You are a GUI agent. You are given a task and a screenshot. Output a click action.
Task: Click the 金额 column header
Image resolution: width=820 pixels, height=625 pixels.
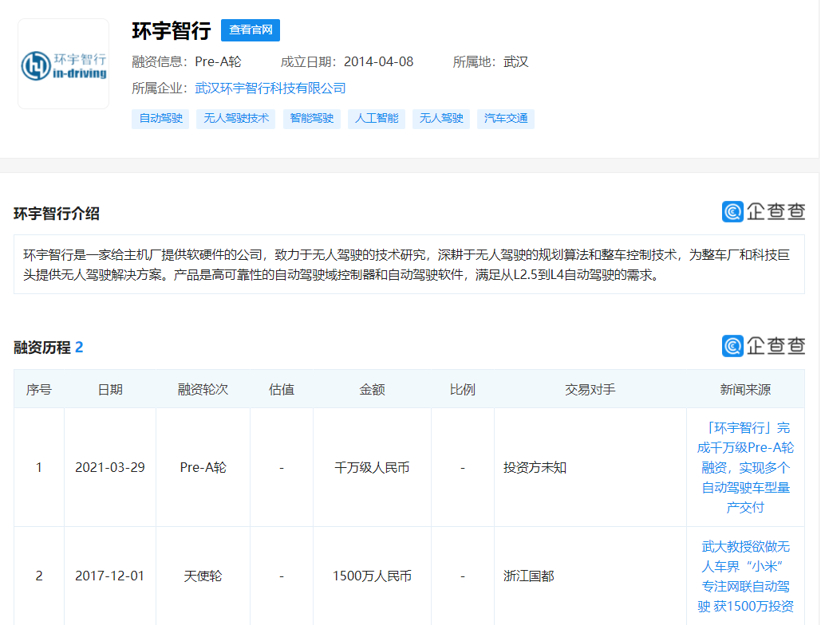372,389
